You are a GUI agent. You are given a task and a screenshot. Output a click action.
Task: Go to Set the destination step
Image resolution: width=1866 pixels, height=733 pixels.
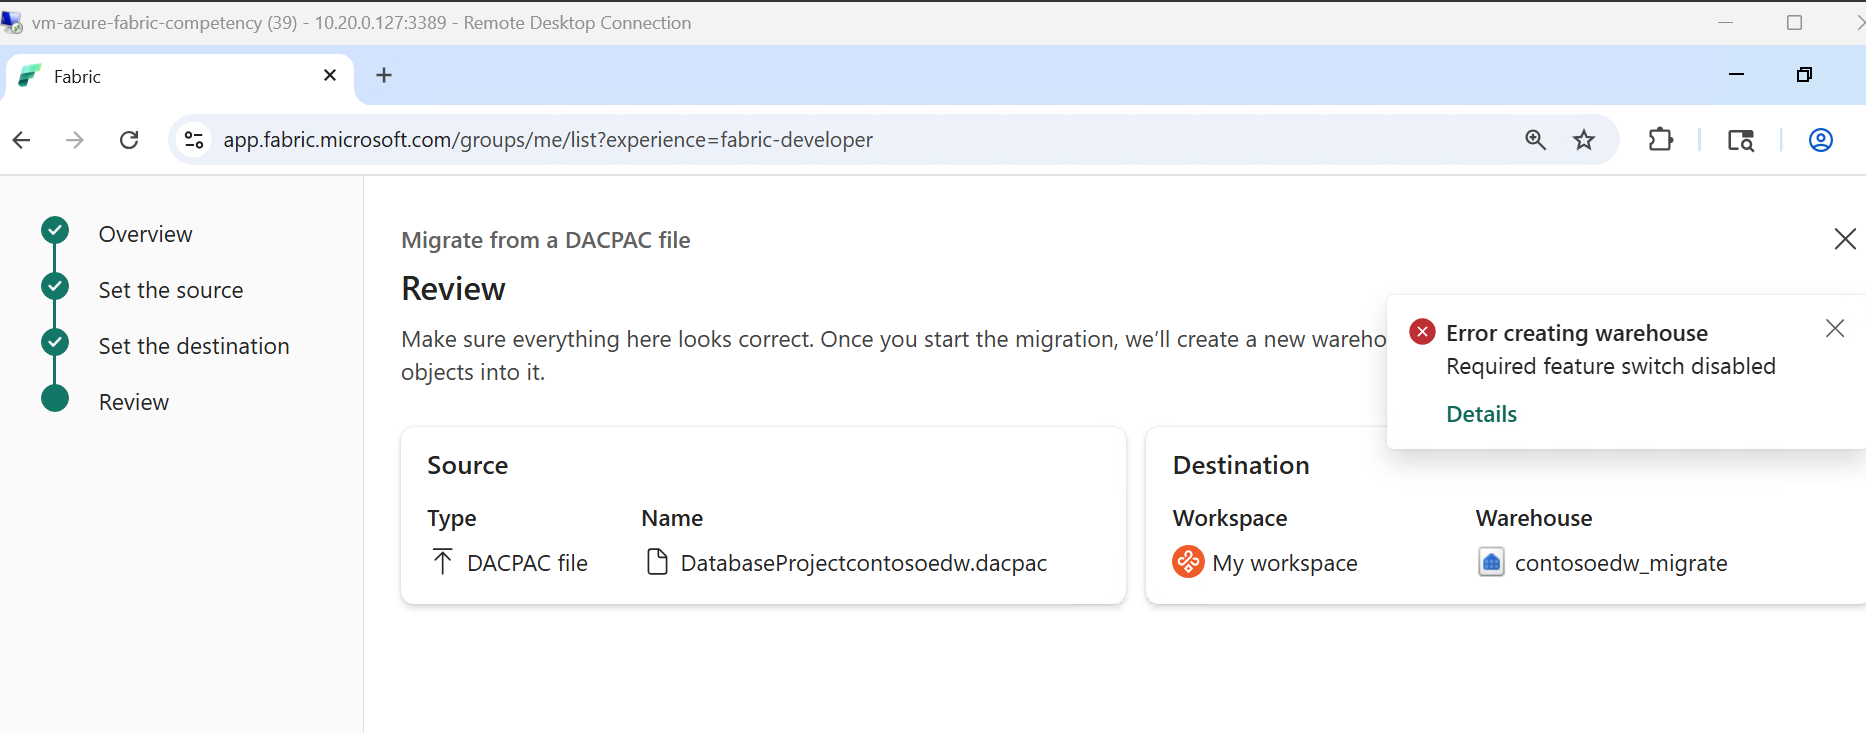tap(193, 346)
